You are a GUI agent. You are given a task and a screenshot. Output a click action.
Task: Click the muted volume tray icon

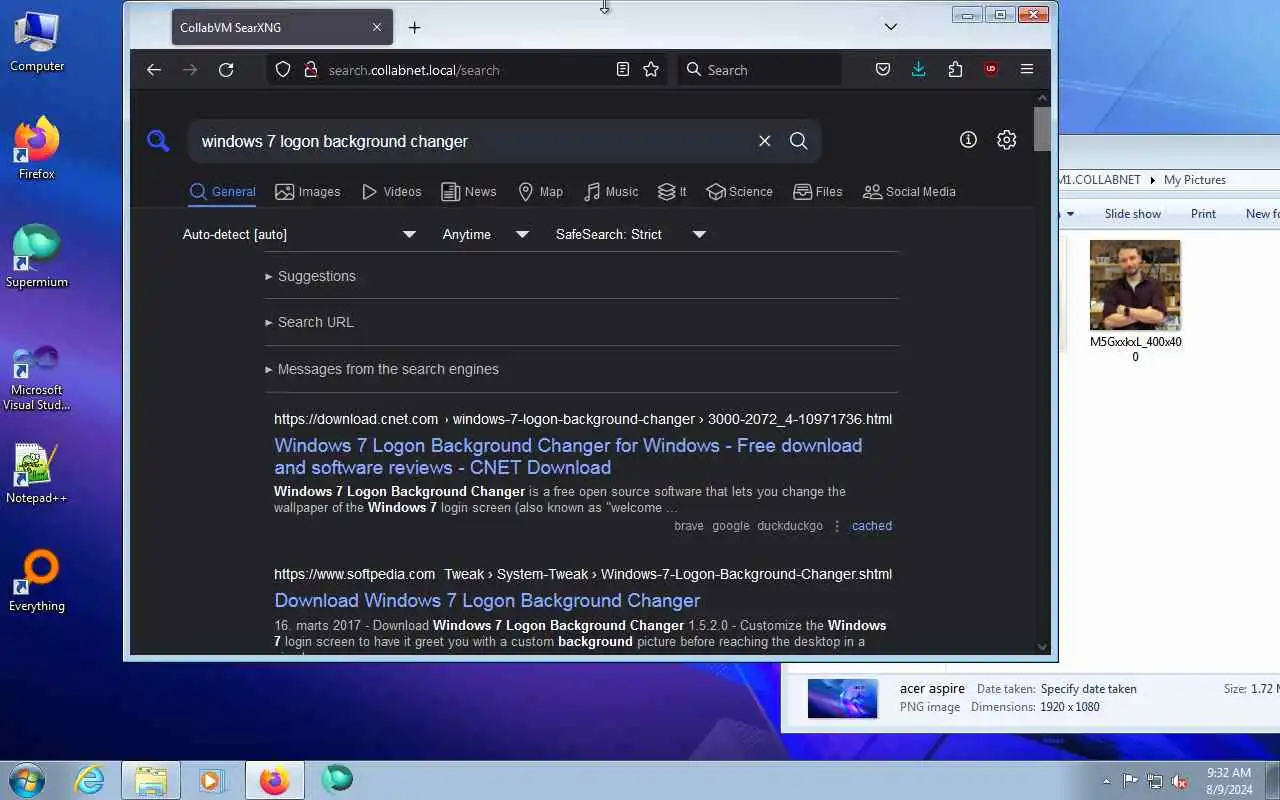[1180, 781]
